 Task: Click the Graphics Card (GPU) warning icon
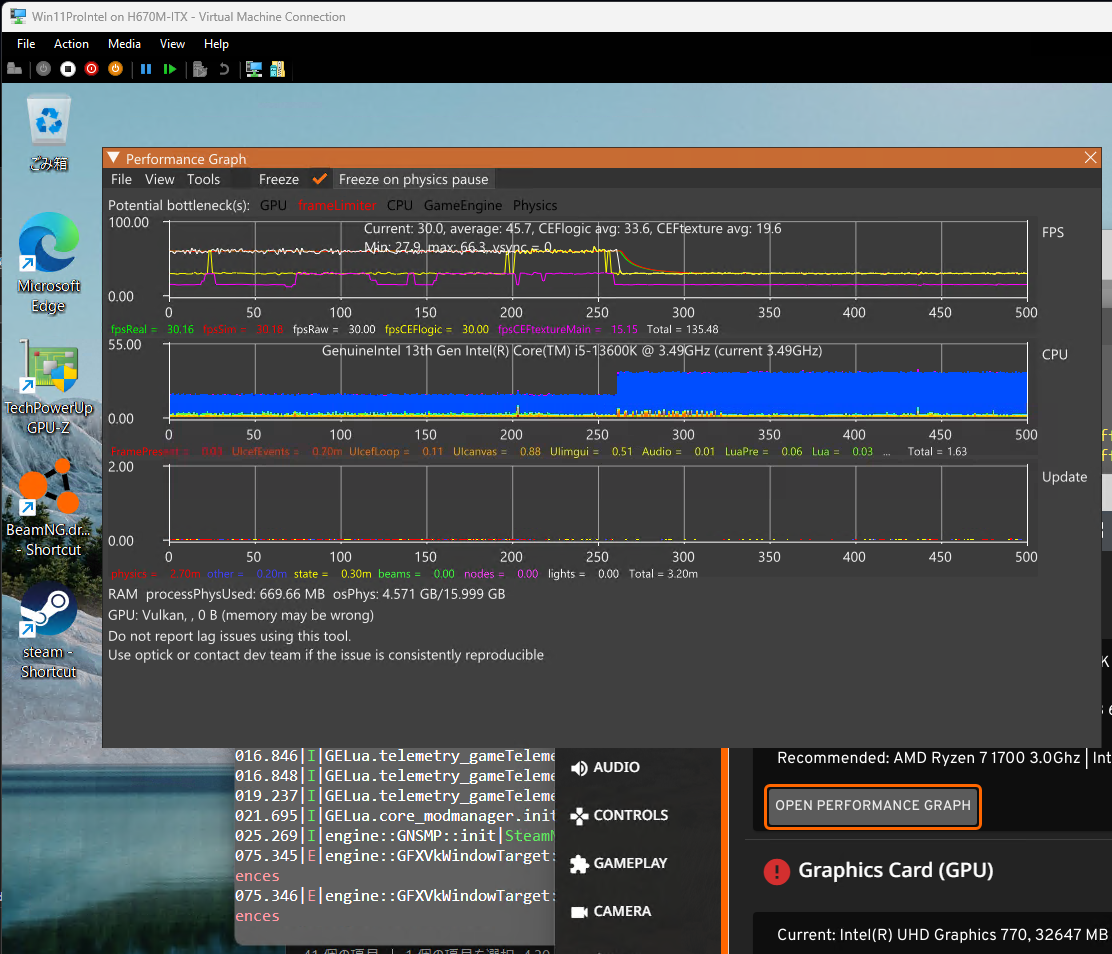(777, 871)
